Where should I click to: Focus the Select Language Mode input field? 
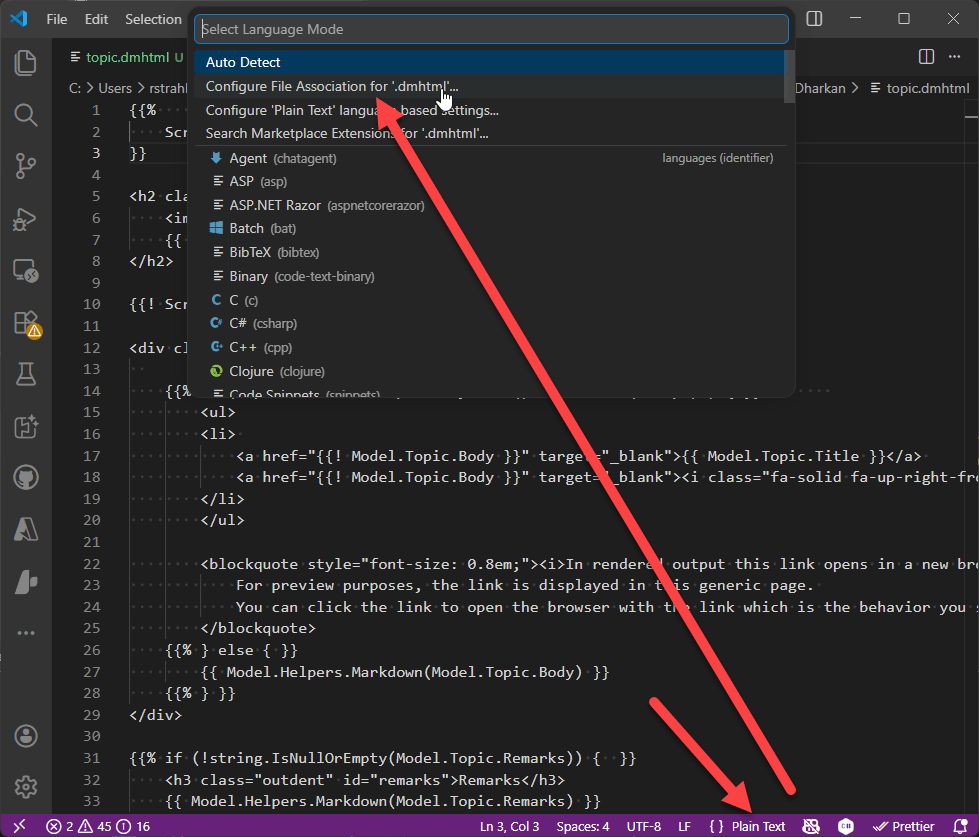(491, 29)
